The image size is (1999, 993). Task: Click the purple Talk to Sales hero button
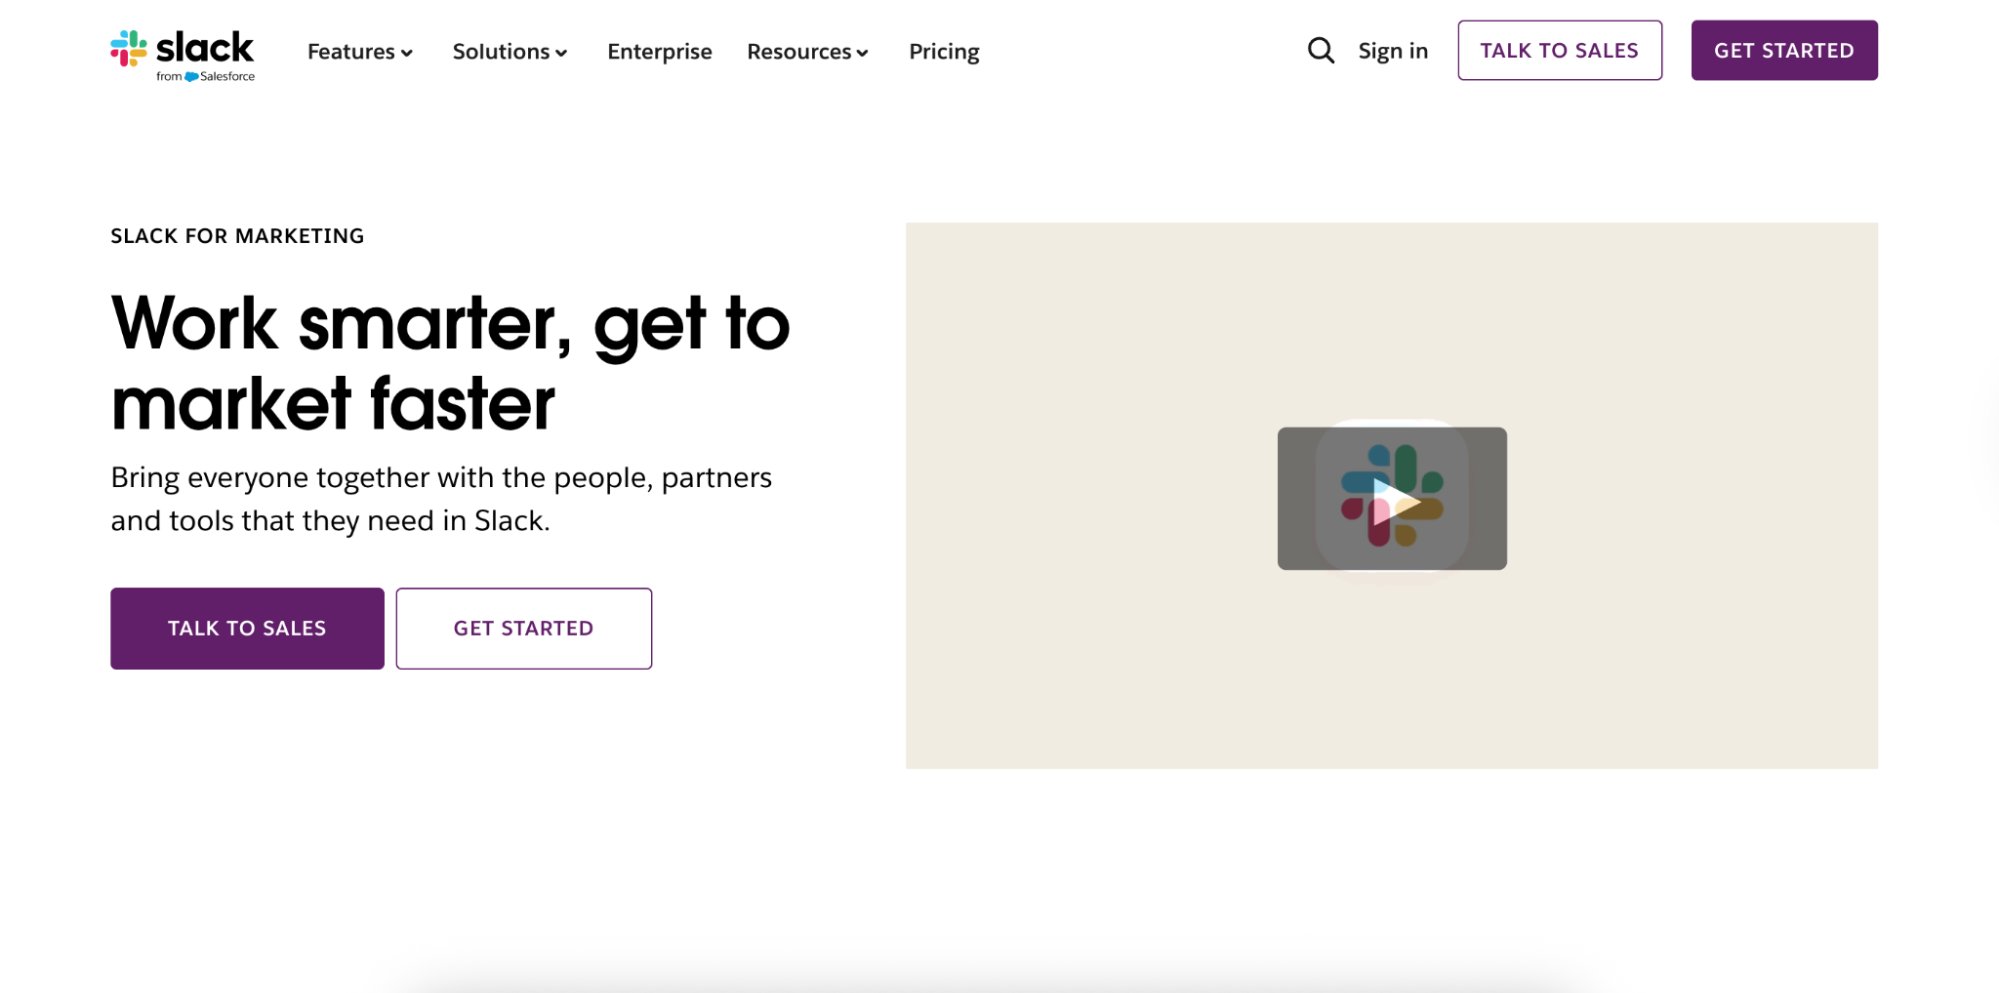tap(247, 628)
